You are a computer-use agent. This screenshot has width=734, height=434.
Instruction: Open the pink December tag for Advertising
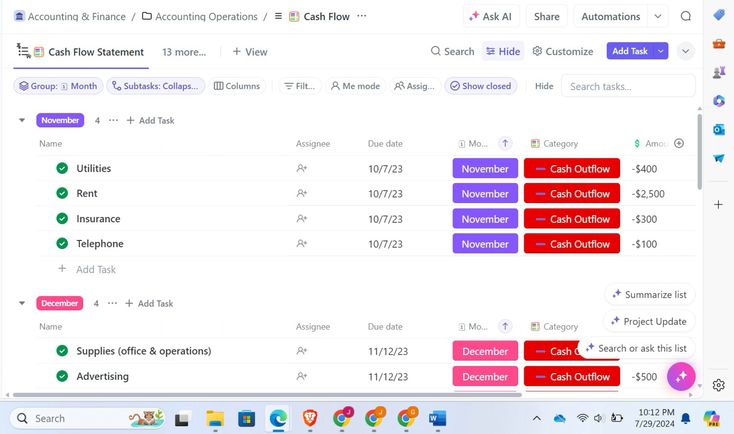coord(485,376)
